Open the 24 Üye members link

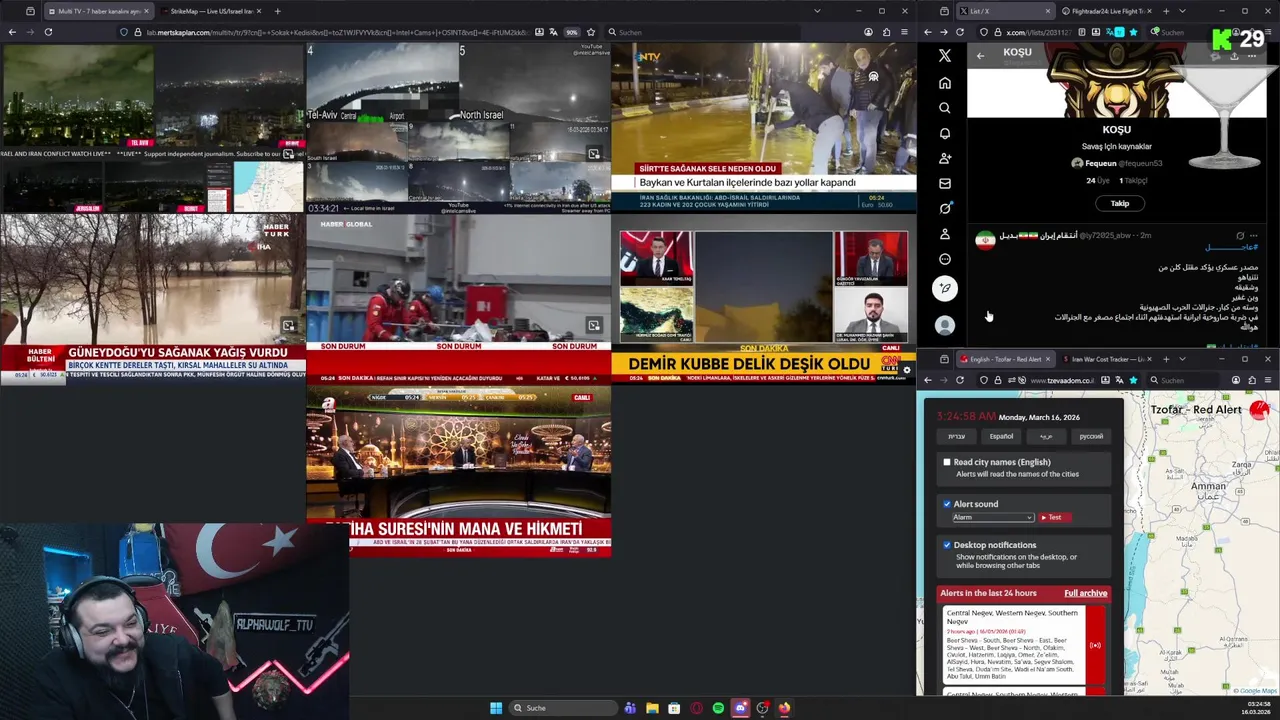click(1098, 181)
